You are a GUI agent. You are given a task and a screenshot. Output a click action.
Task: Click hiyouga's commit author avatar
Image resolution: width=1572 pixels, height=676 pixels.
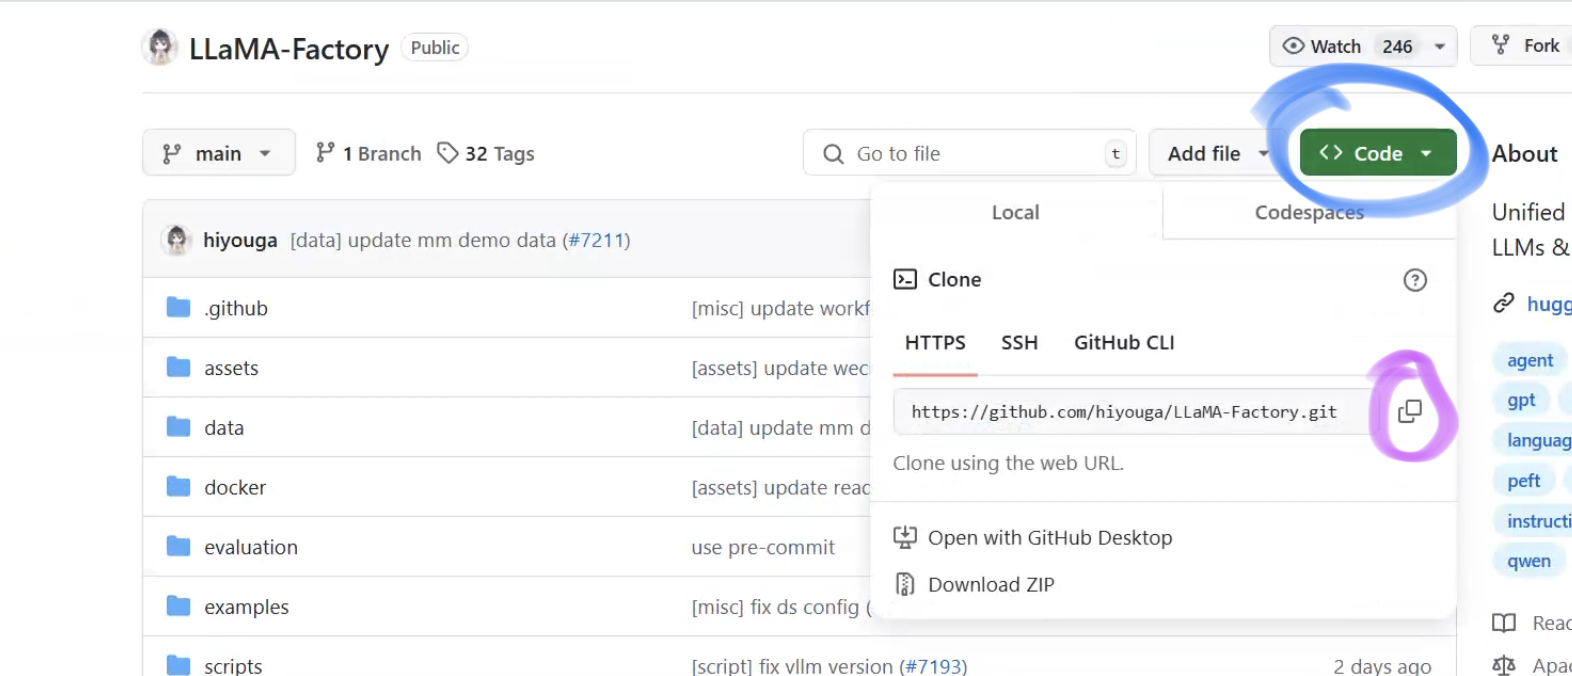point(177,240)
